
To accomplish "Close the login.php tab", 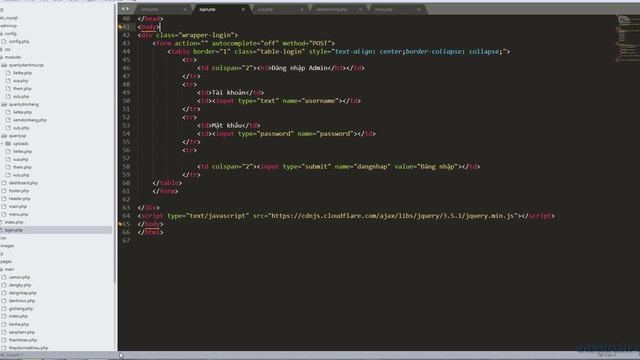I will (x=243, y=9).
